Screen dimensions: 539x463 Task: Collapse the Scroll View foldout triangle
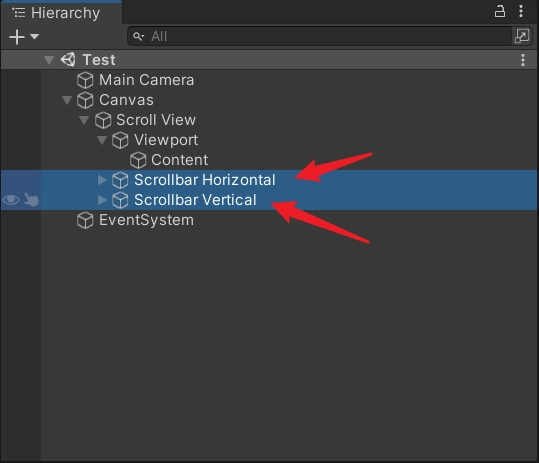point(84,120)
